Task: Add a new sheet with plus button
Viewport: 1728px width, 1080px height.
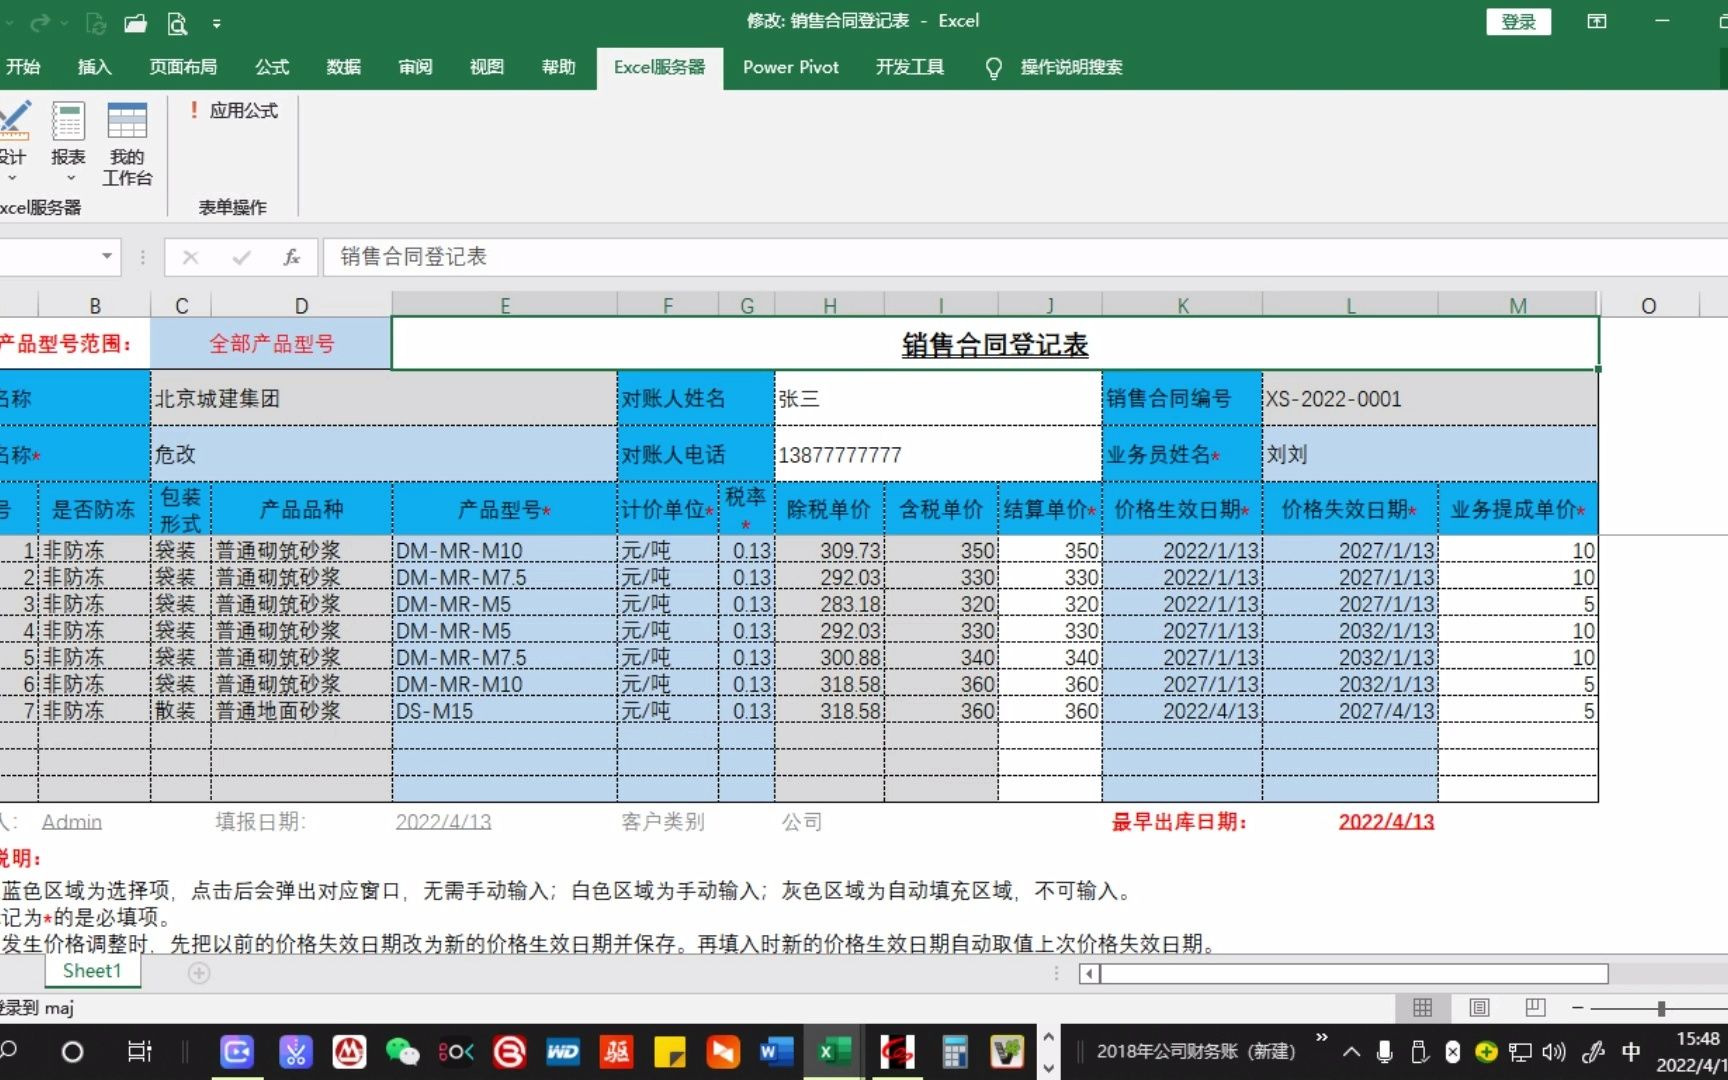Action: pyautogui.click(x=199, y=973)
